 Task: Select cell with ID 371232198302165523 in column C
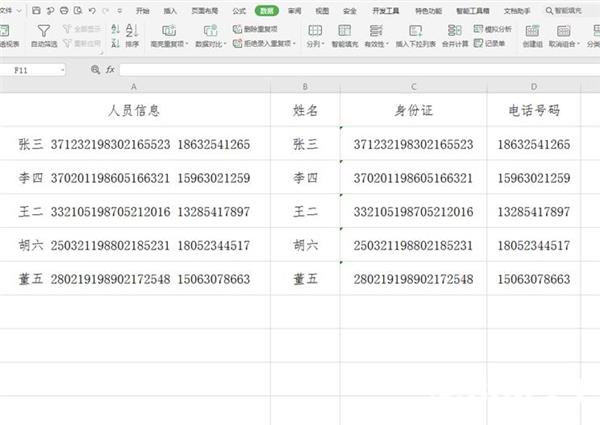pyautogui.click(x=413, y=144)
